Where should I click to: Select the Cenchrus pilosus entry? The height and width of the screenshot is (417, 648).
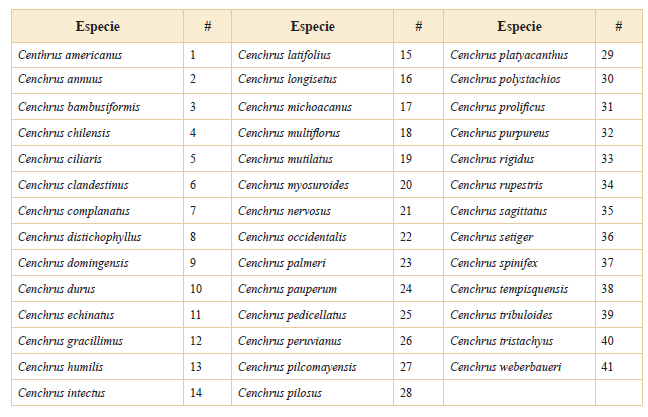312,393
